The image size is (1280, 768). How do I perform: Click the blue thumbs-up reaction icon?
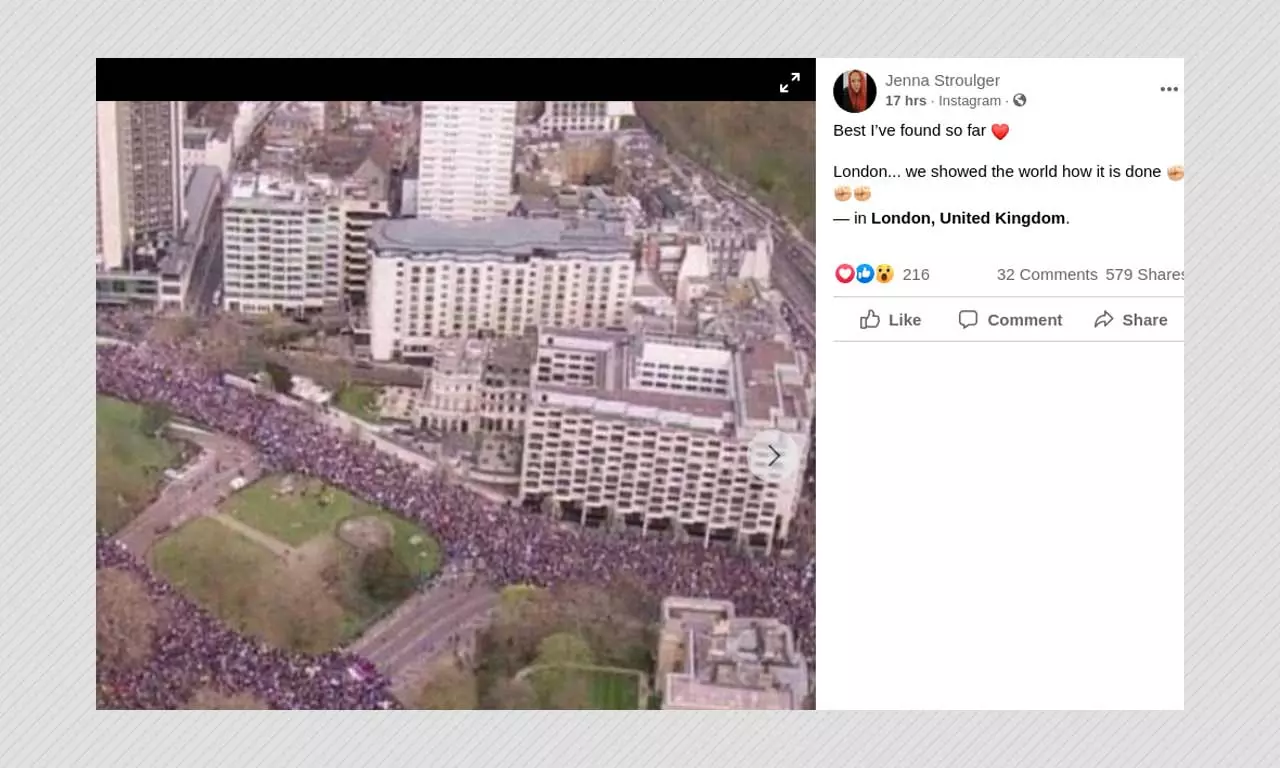coord(865,274)
